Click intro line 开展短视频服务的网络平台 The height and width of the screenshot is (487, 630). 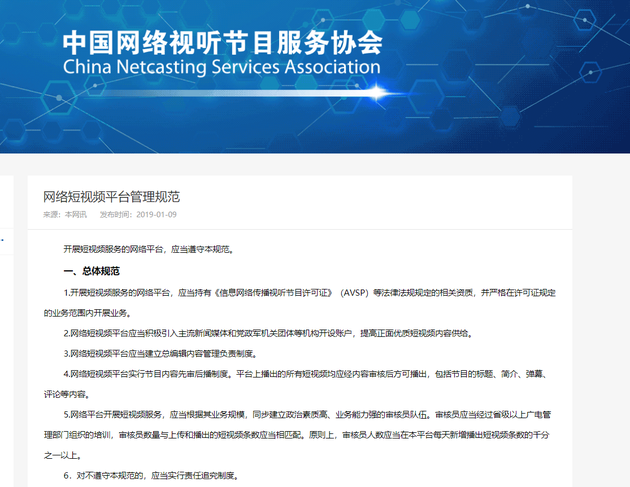[149, 250]
